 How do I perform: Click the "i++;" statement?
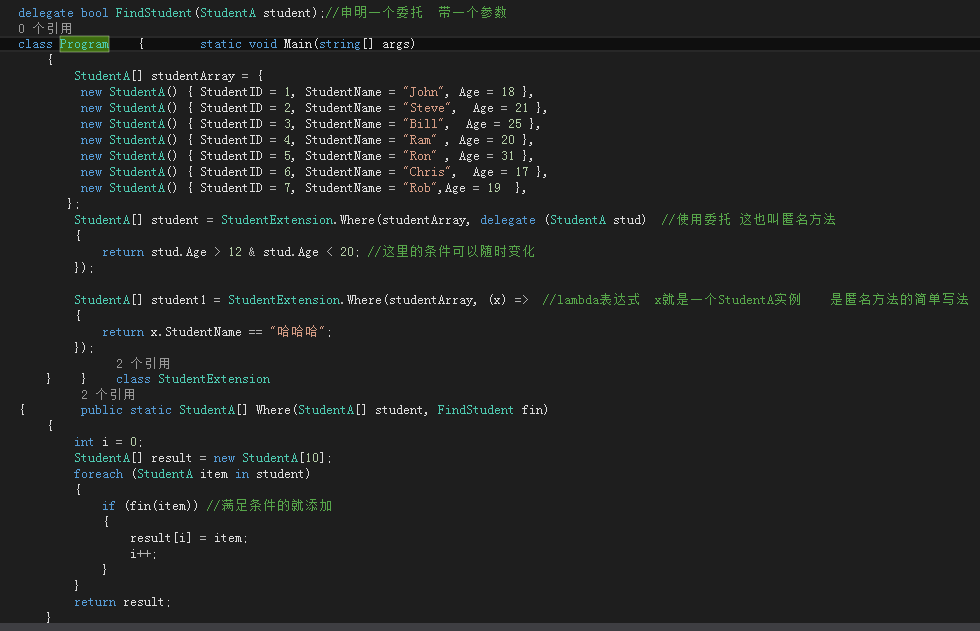tap(143, 554)
